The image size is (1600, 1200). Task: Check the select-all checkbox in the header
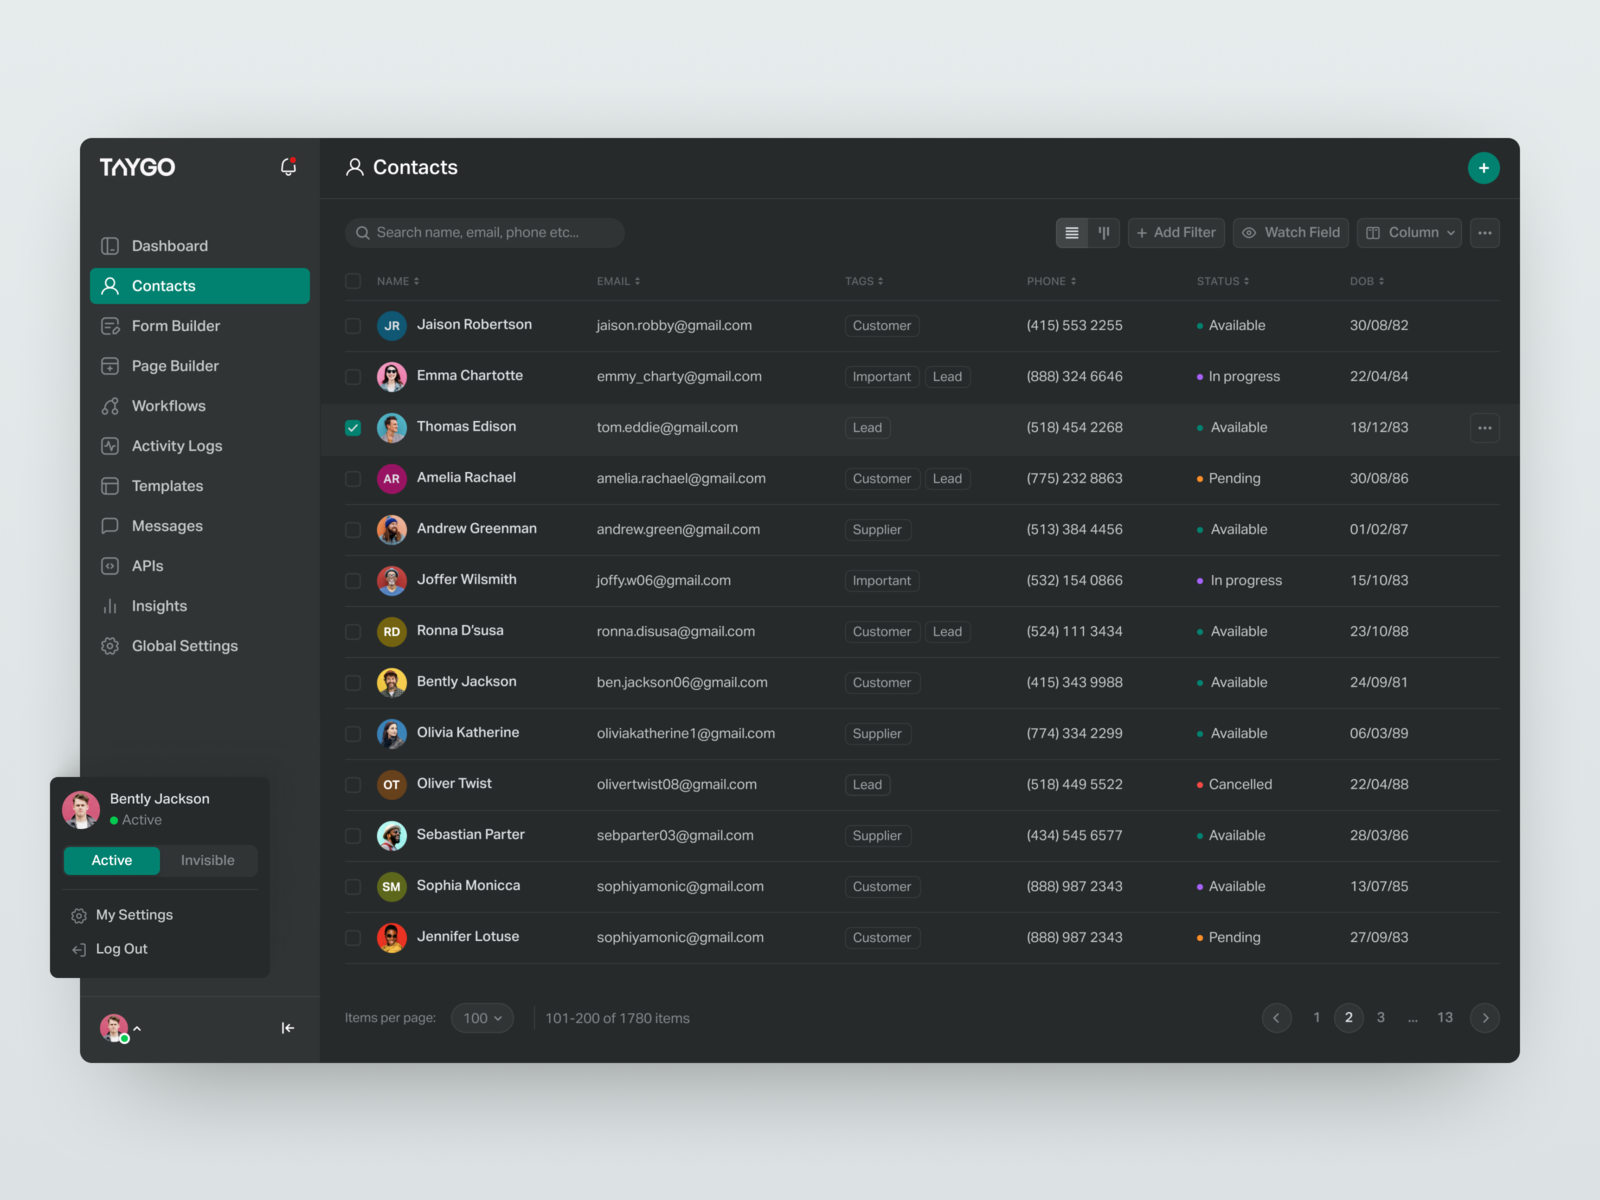click(x=353, y=281)
